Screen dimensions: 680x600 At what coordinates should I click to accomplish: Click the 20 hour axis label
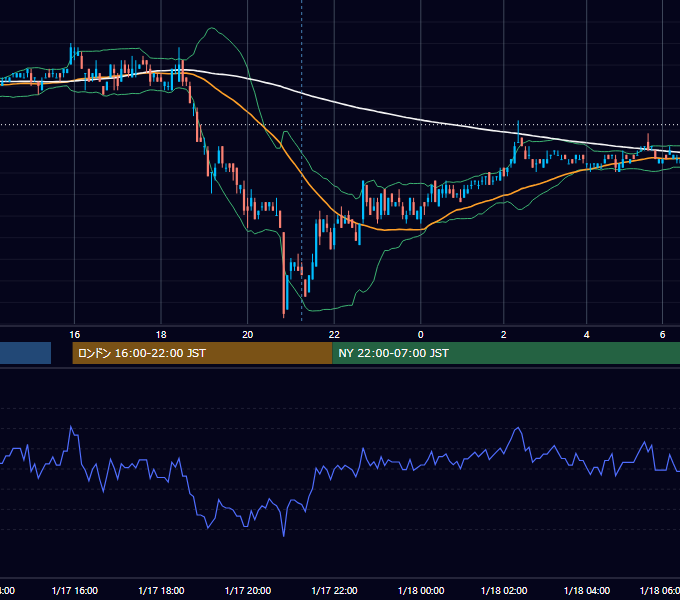coord(247,335)
